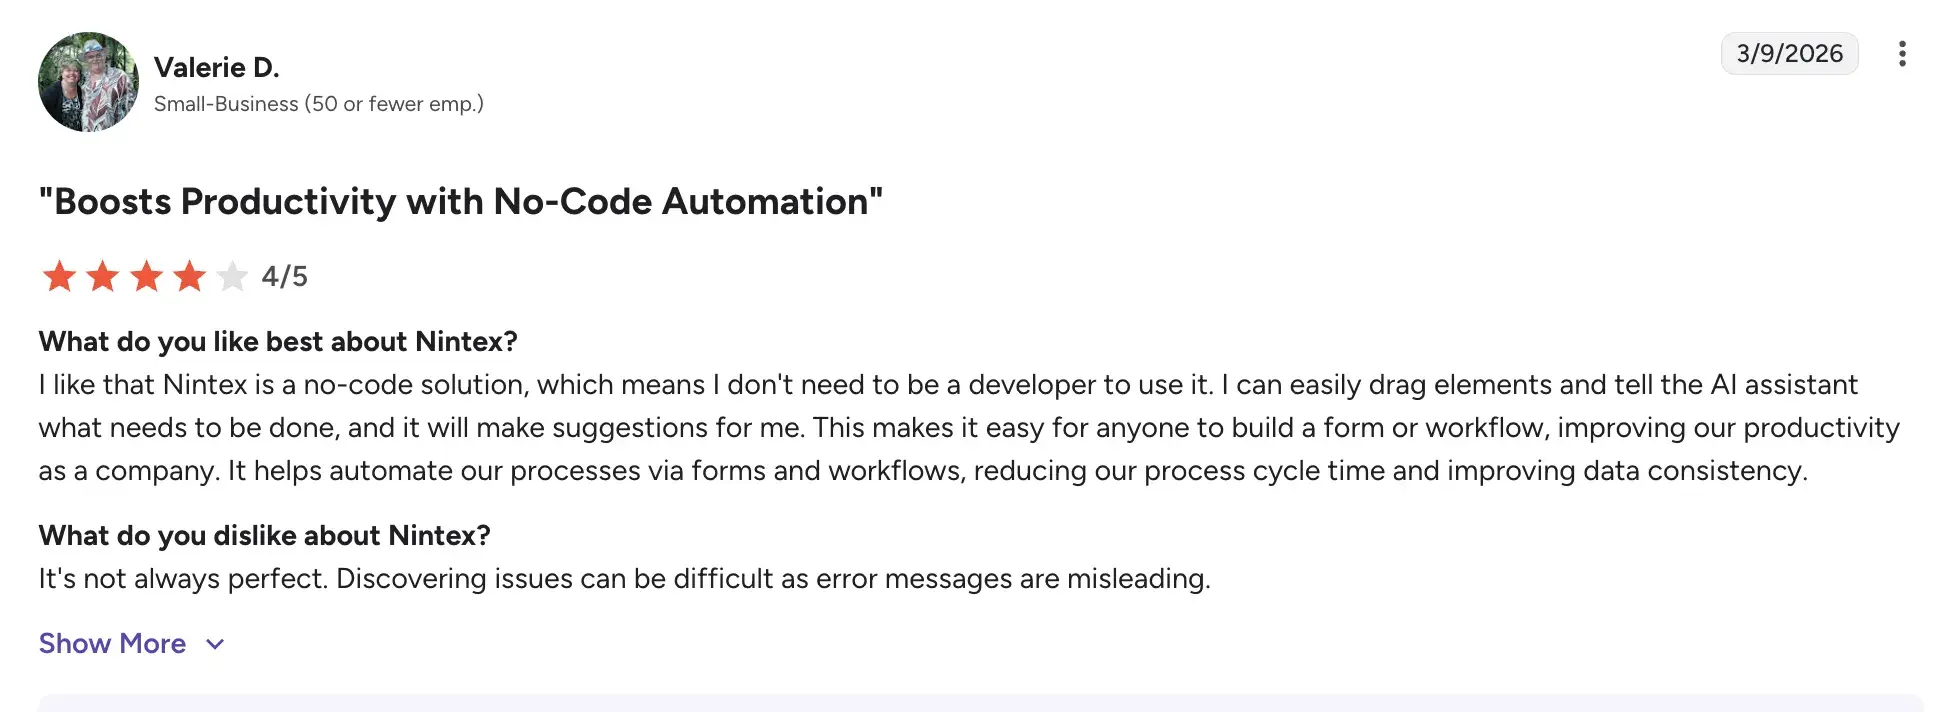
Task: Click Valerie D.'s profile avatar
Action: pyautogui.click(x=88, y=82)
